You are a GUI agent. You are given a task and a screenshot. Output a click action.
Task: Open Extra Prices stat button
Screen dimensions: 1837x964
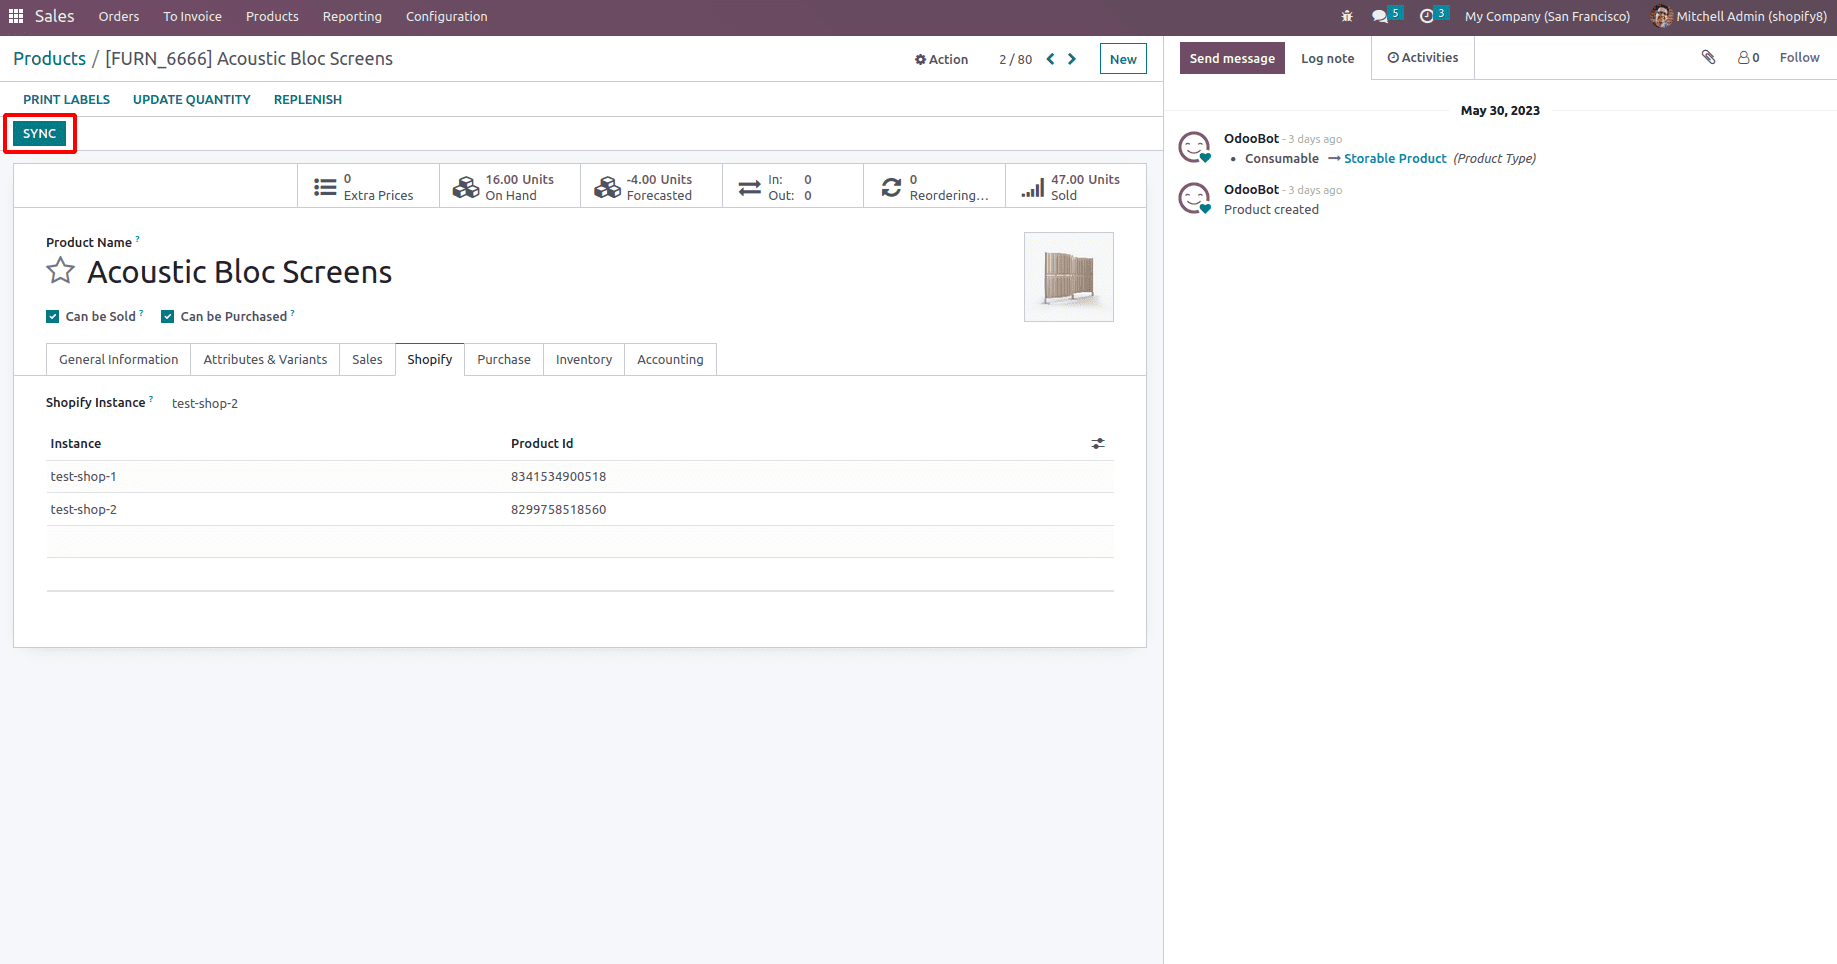point(368,187)
